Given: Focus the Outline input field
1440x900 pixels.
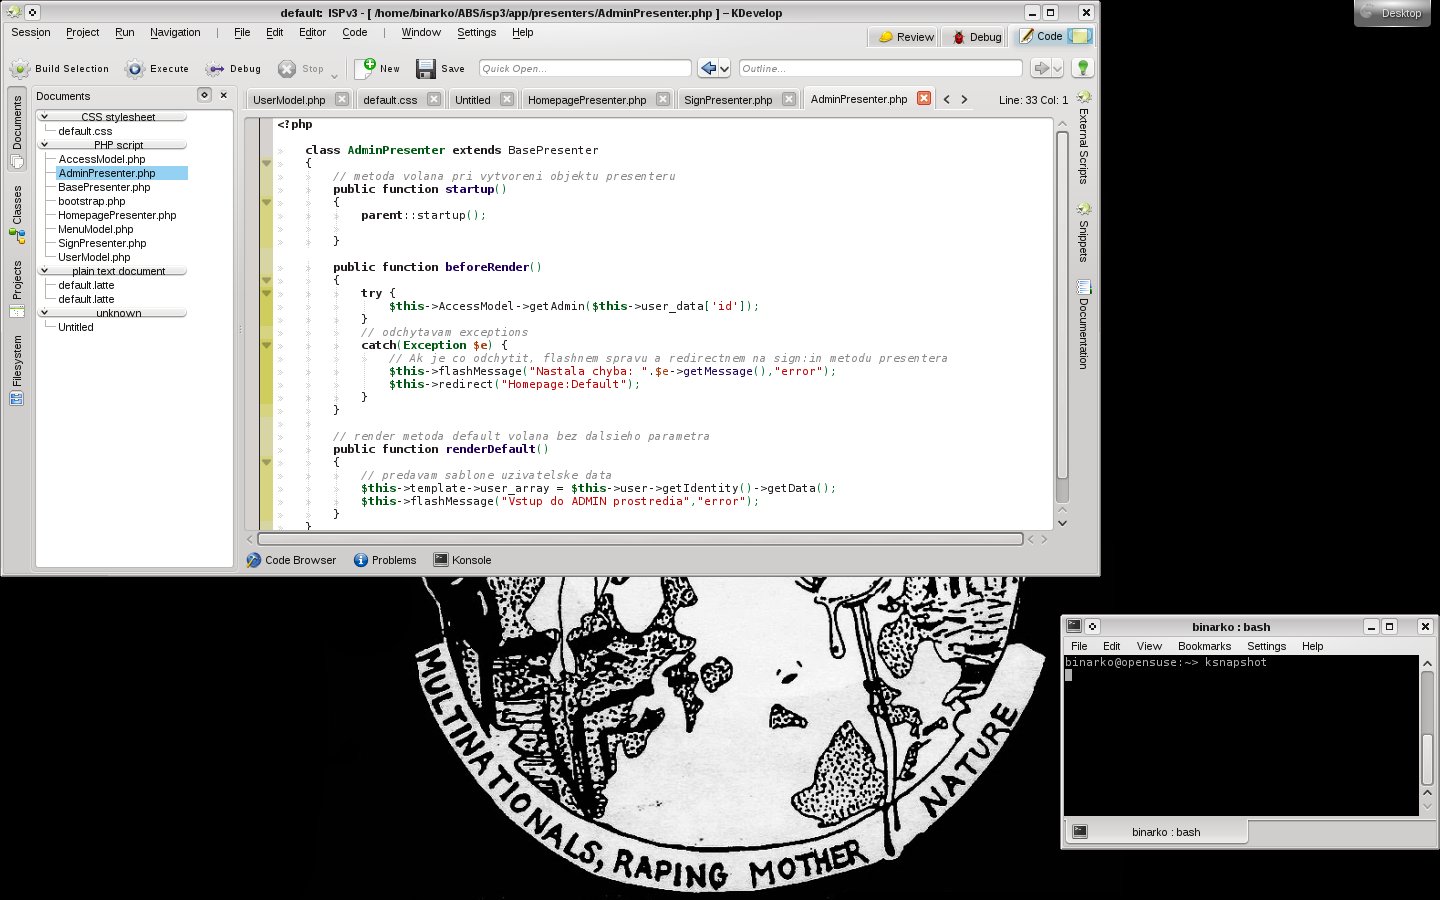Looking at the screenshot, I should pos(880,68).
